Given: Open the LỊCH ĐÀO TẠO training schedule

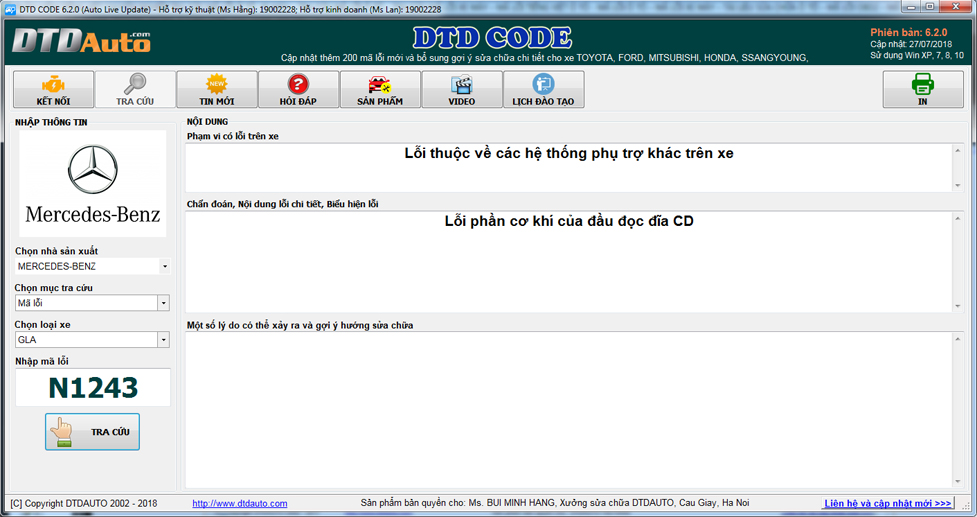Looking at the screenshot, I should [x=543, y=90].
